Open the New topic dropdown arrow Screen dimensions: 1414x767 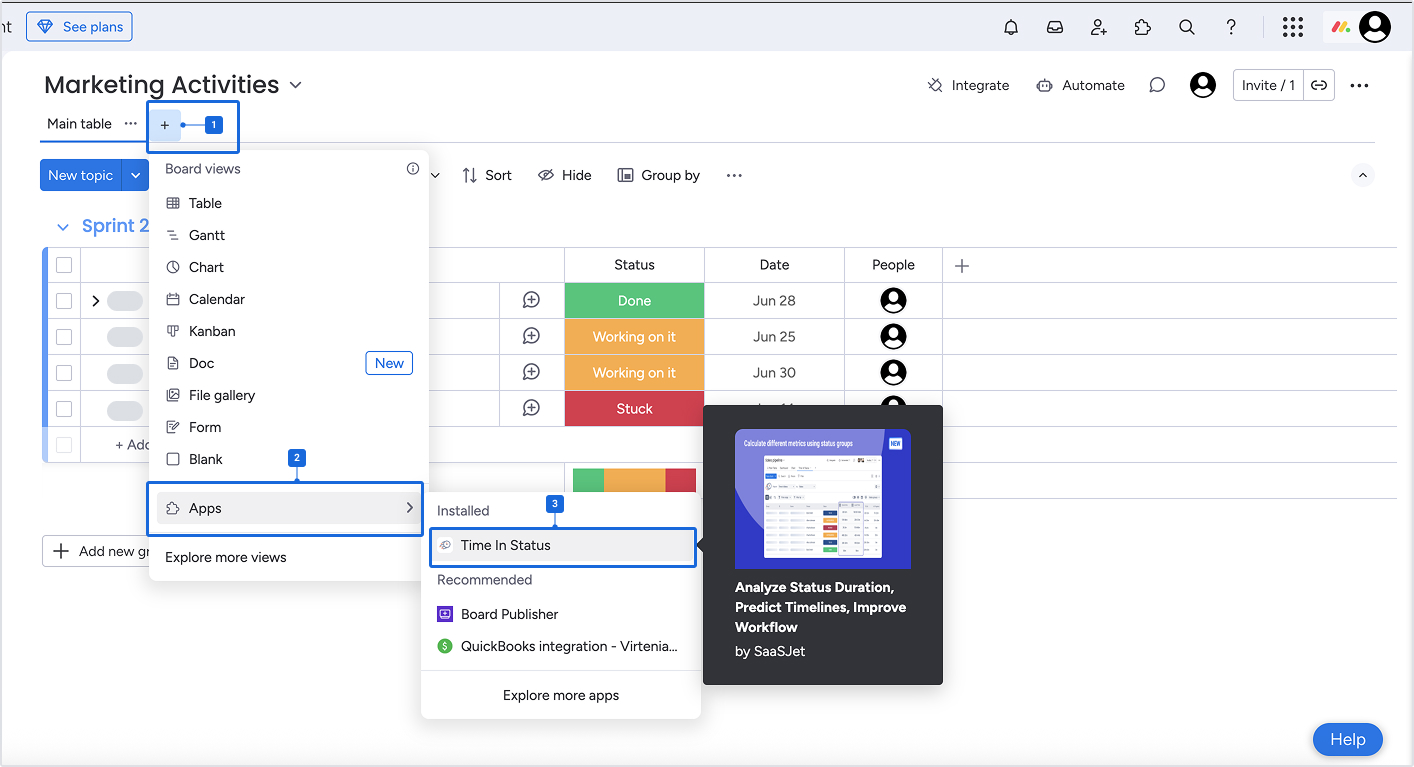click(x=136, y=175)
